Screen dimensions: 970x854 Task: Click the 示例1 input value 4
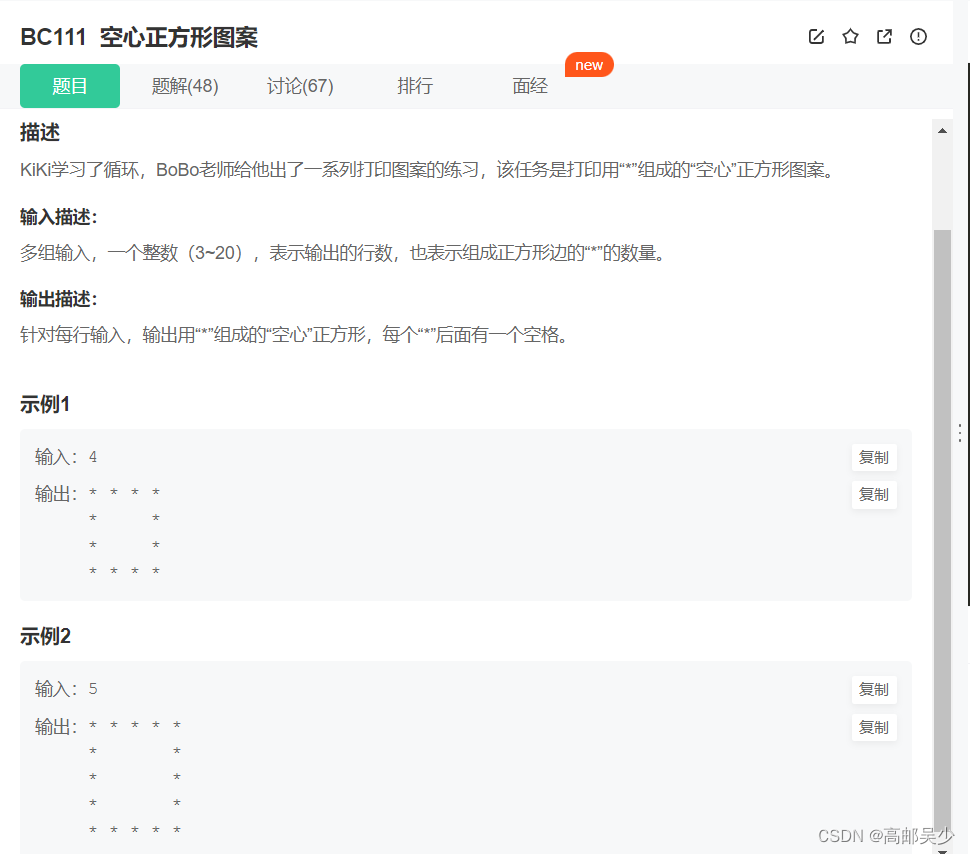(x=93, y=457)
